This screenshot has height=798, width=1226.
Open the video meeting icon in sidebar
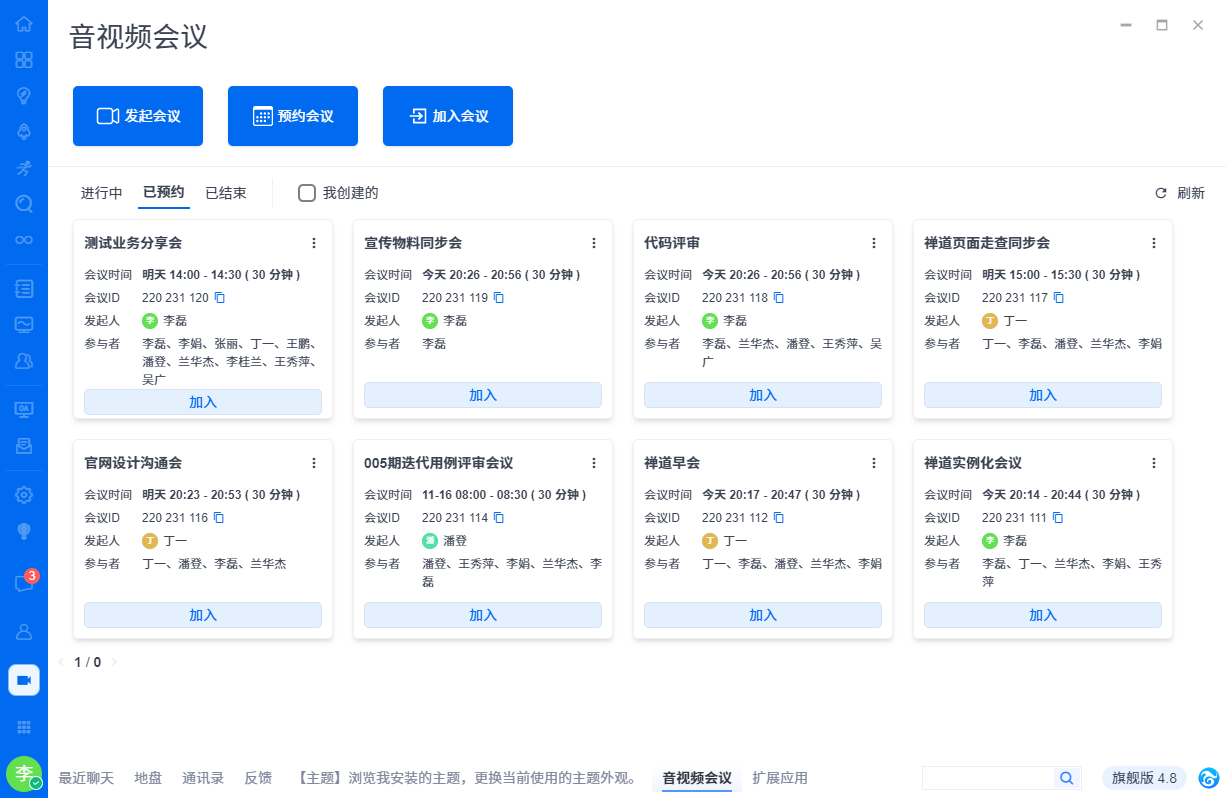pyautogui.click(x=24, y=680)
